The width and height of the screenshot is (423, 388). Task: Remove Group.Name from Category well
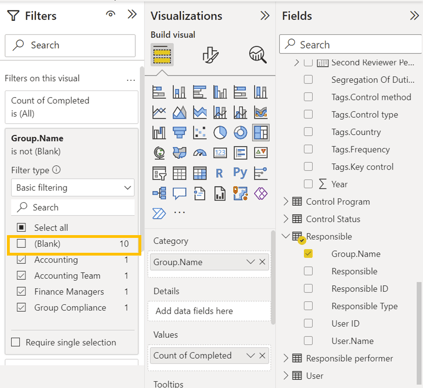(262, 262)
